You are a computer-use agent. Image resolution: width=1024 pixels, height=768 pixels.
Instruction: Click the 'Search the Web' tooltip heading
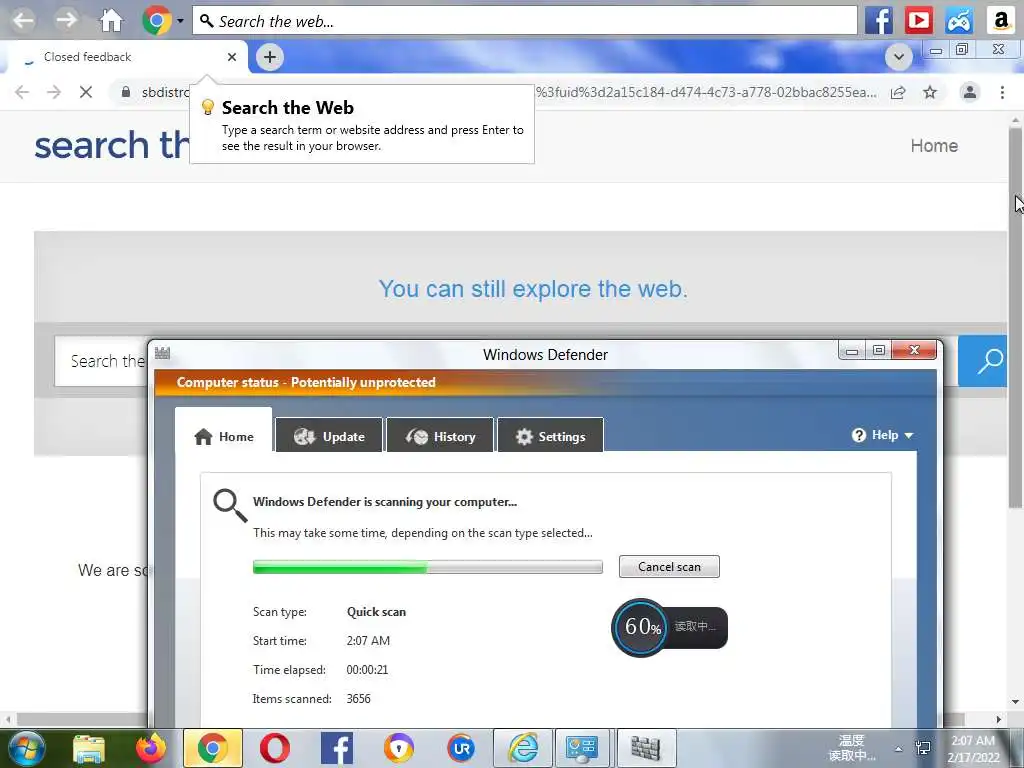pos(288,108)
